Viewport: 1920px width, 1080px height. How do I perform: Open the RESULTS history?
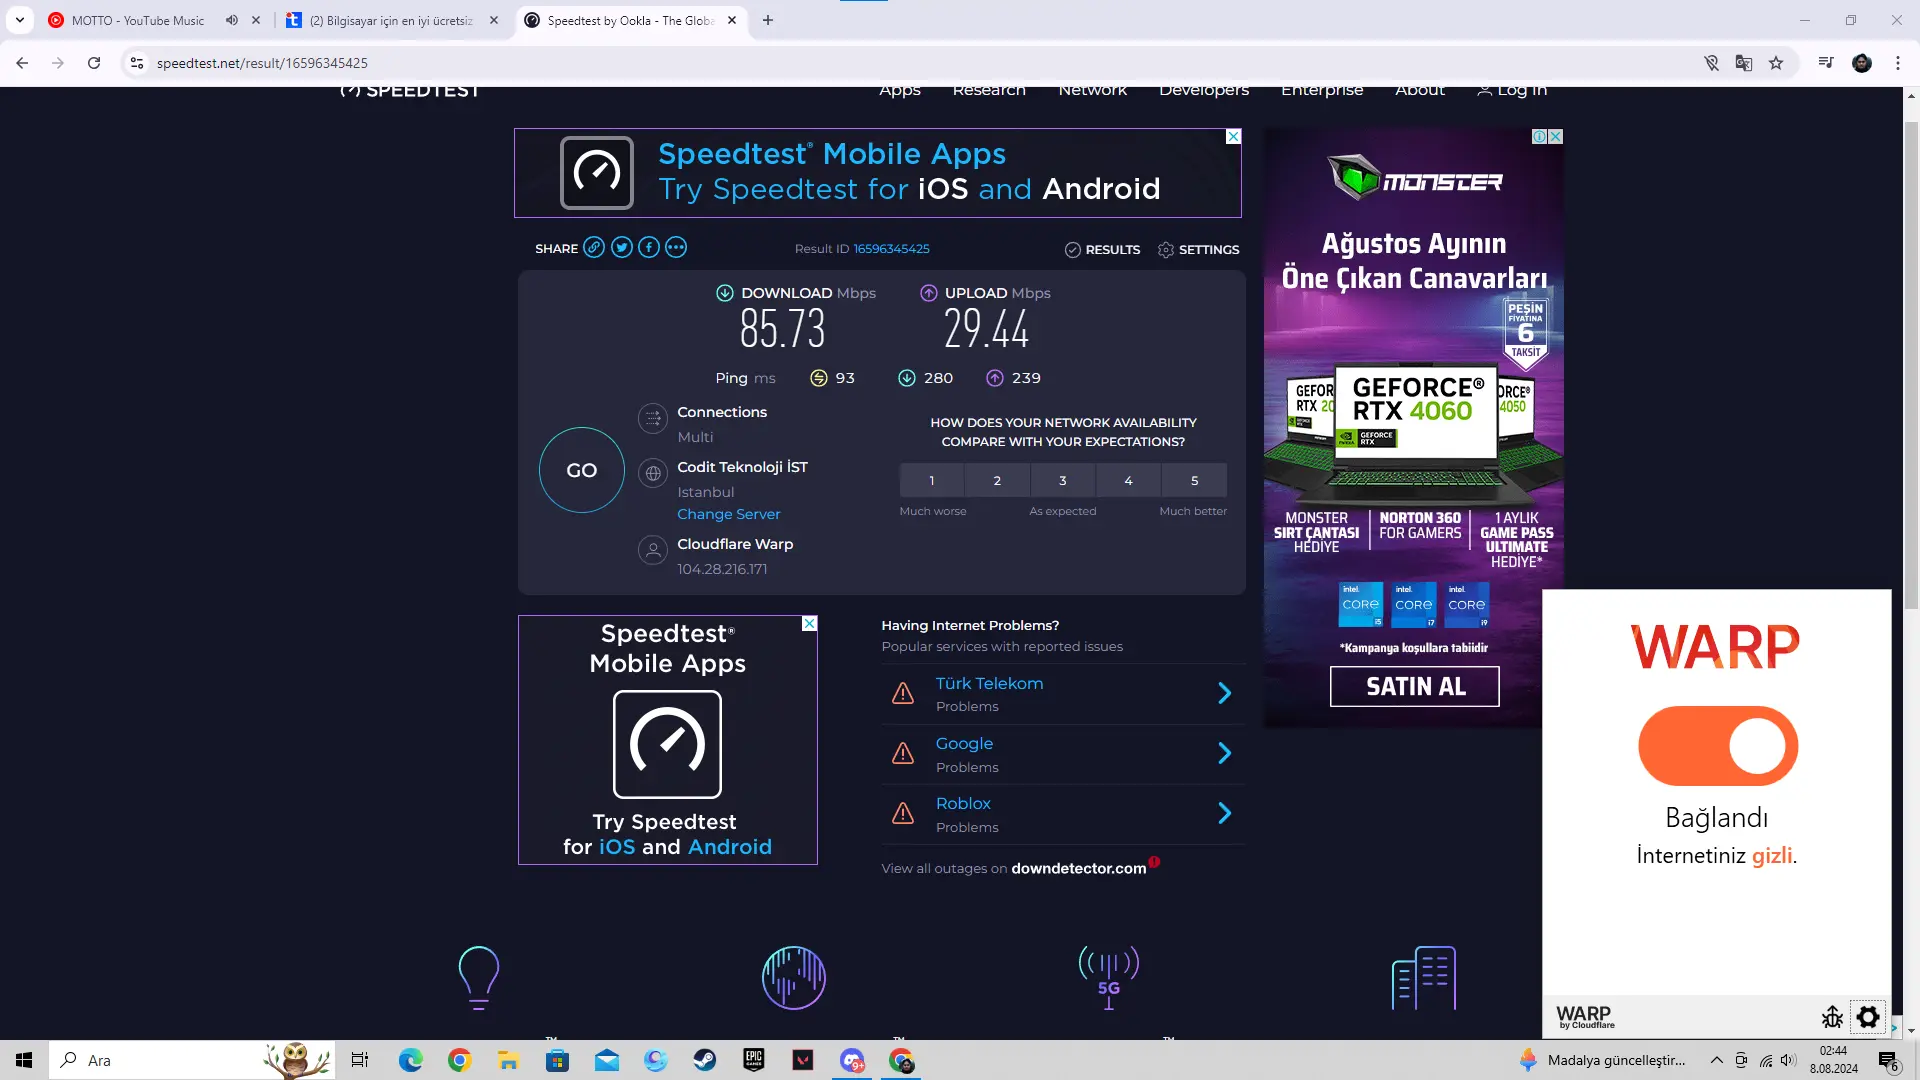click(x=1102, y=249)
